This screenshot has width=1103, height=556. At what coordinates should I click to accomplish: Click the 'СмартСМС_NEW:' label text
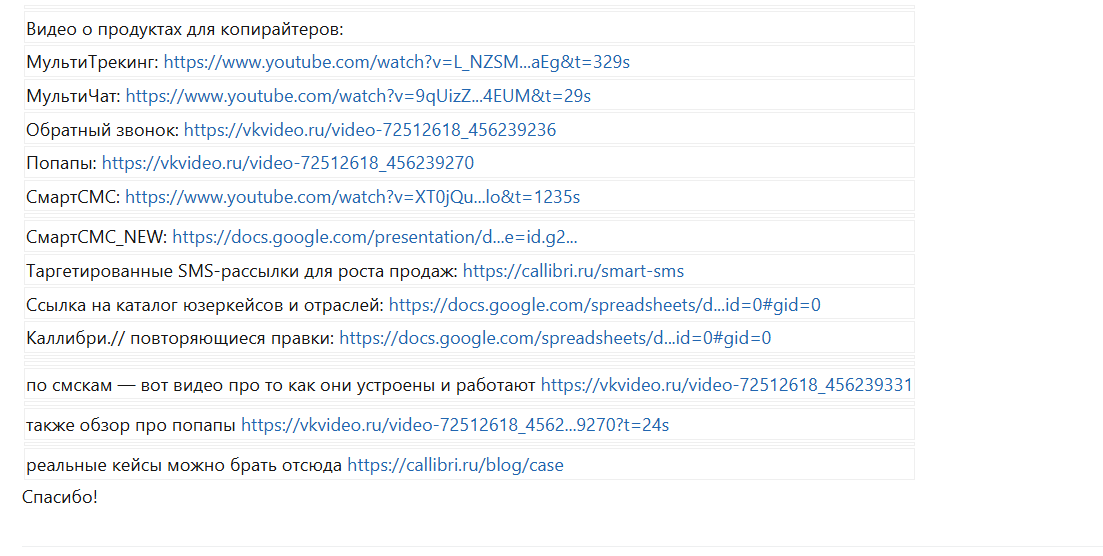click(x=97, y=237)
